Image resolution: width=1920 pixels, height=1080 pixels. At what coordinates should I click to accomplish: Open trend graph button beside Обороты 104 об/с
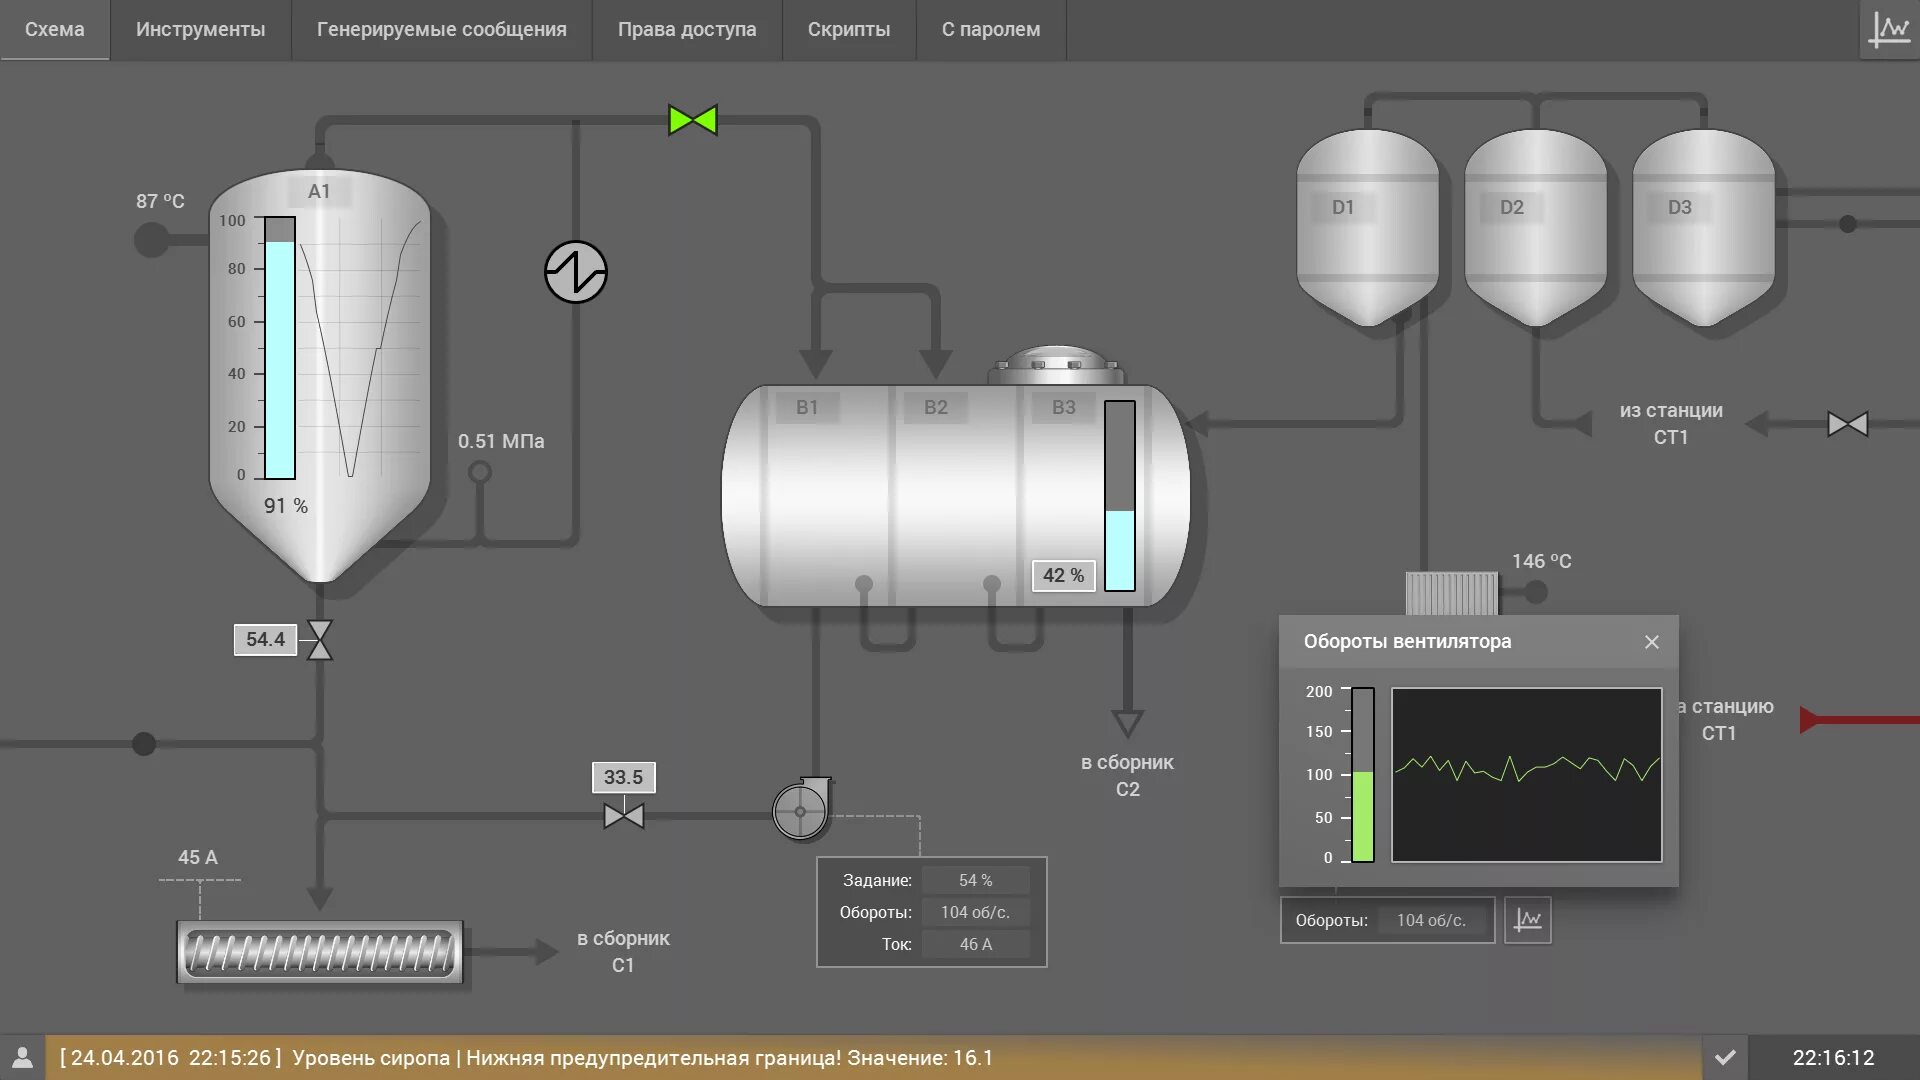tap(1527, 920)
